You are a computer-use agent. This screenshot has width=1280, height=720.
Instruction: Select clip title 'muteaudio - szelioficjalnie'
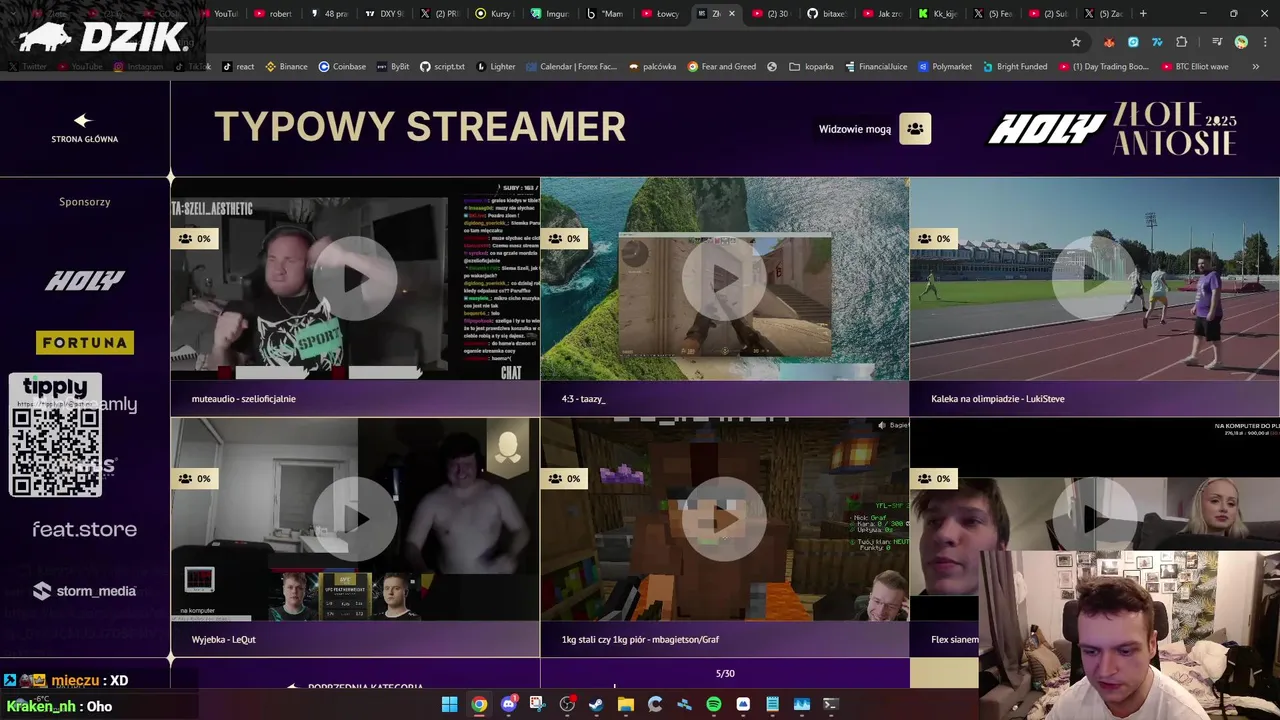tap(243, 399)
